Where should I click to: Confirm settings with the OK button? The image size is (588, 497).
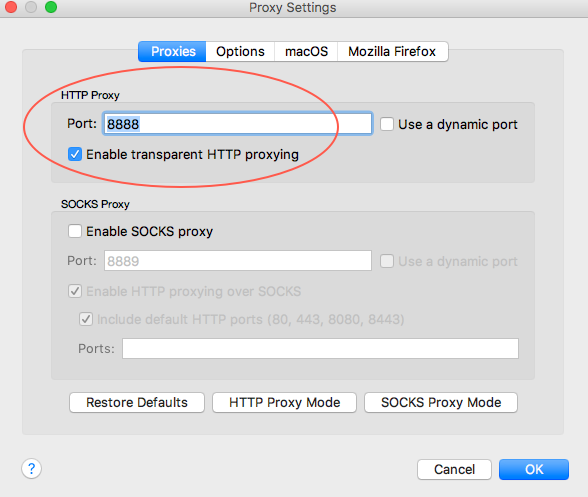pos(534,469)
